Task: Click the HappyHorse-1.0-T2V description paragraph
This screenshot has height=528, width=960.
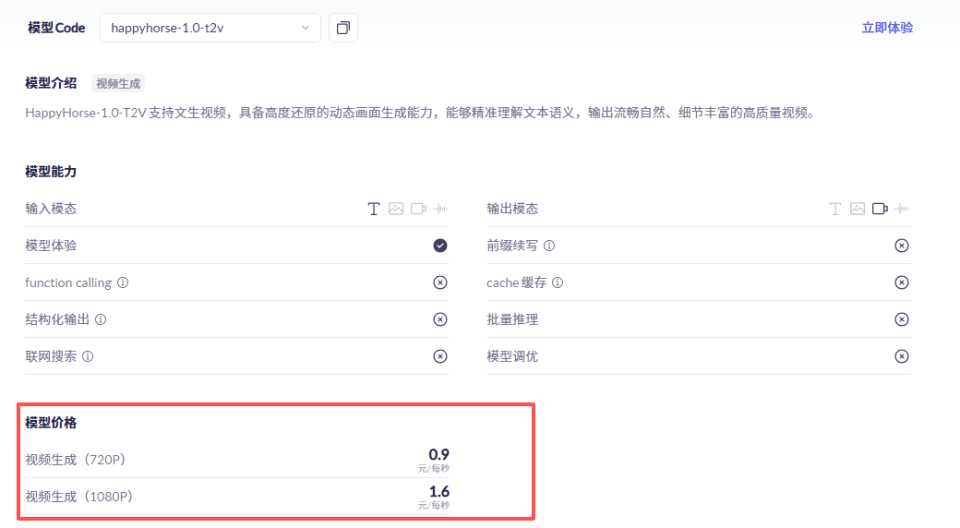Action: click(420, 113)
